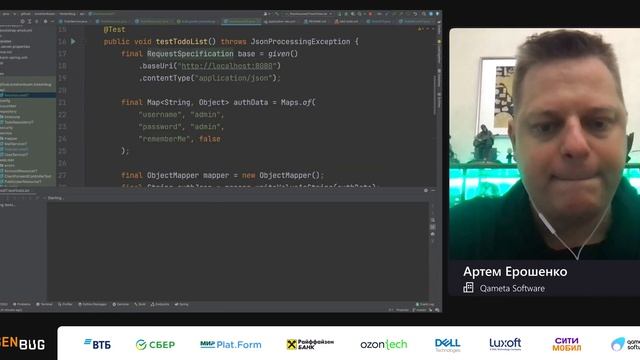The height and width of the screenshot is (360, 640).
Task: Select the testTodoList tab in the Run panel
Action: click(16, 190)
